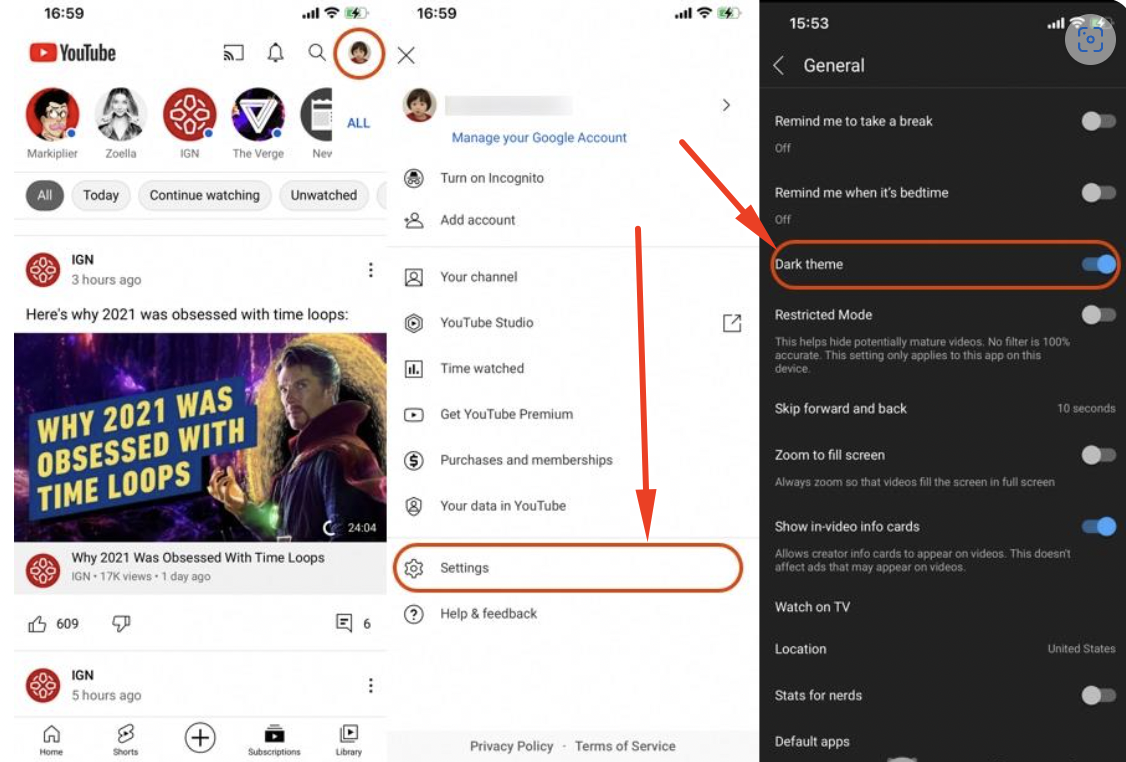Open IGN channel avatar in subscriptions row

190,114
